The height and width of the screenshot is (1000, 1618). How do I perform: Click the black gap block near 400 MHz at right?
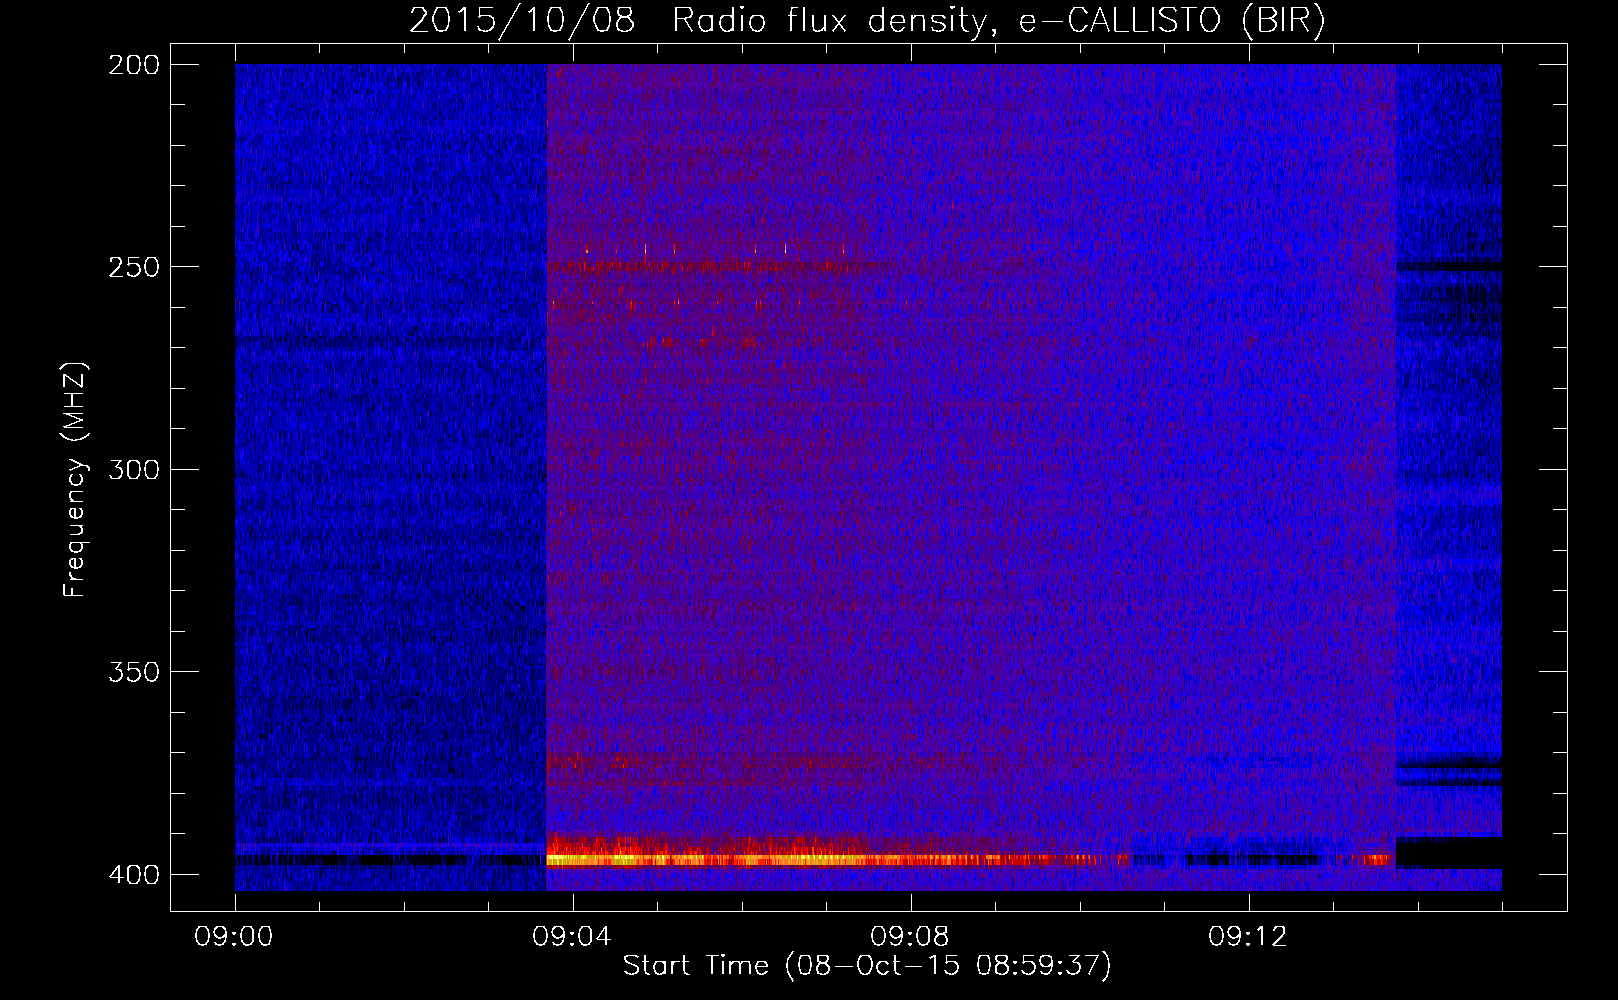coord(1449,853)
